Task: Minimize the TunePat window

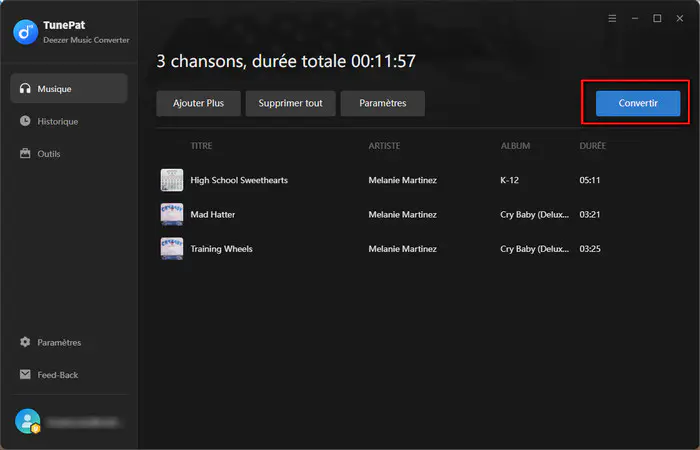Action: pos(635,18)
